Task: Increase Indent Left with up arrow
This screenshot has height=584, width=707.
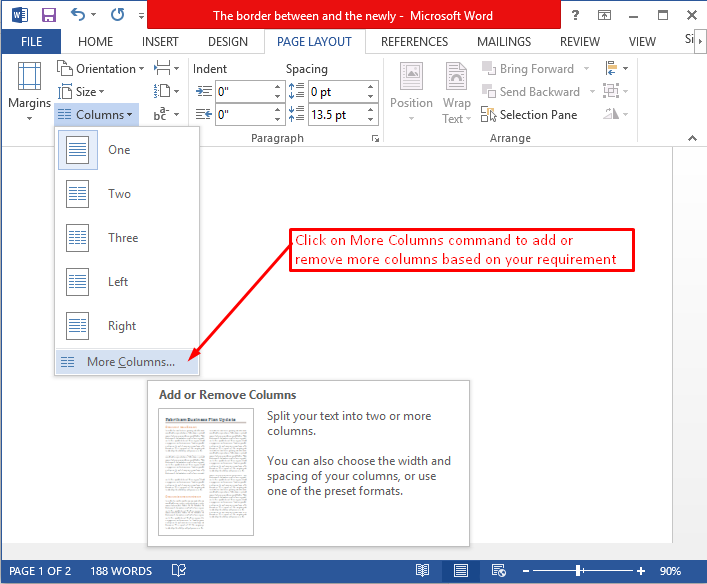Action: click(x=278, y=87)
